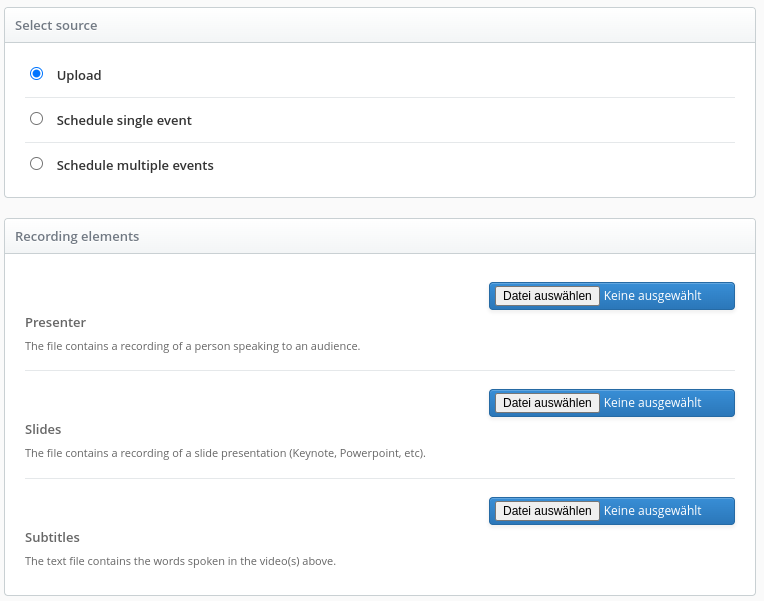Click the Slides description mentioning Keynote, Powerpoint
Viewport: 764px width, 601px height.
point(225,453)
